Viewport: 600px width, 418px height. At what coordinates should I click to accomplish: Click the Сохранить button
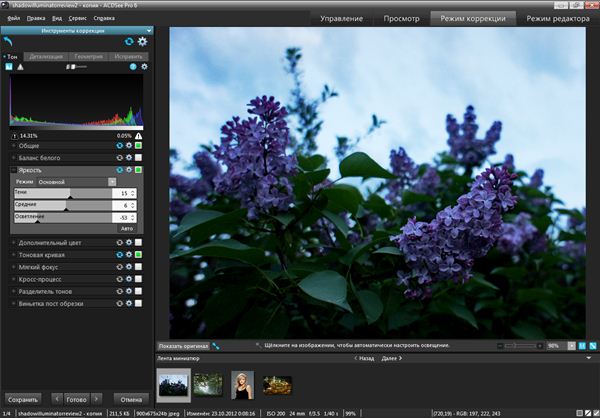click(24, 398)
